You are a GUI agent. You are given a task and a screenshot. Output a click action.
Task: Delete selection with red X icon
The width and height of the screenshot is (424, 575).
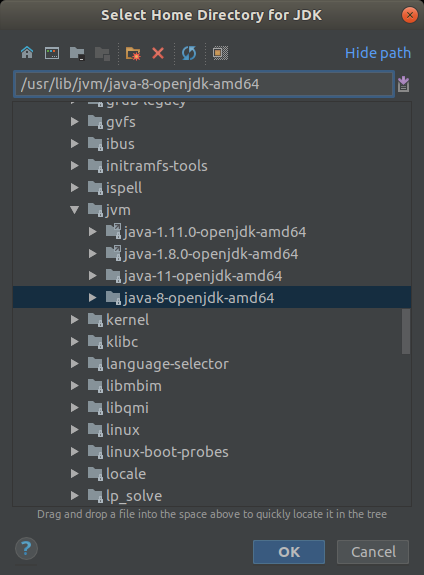(158, 54)
